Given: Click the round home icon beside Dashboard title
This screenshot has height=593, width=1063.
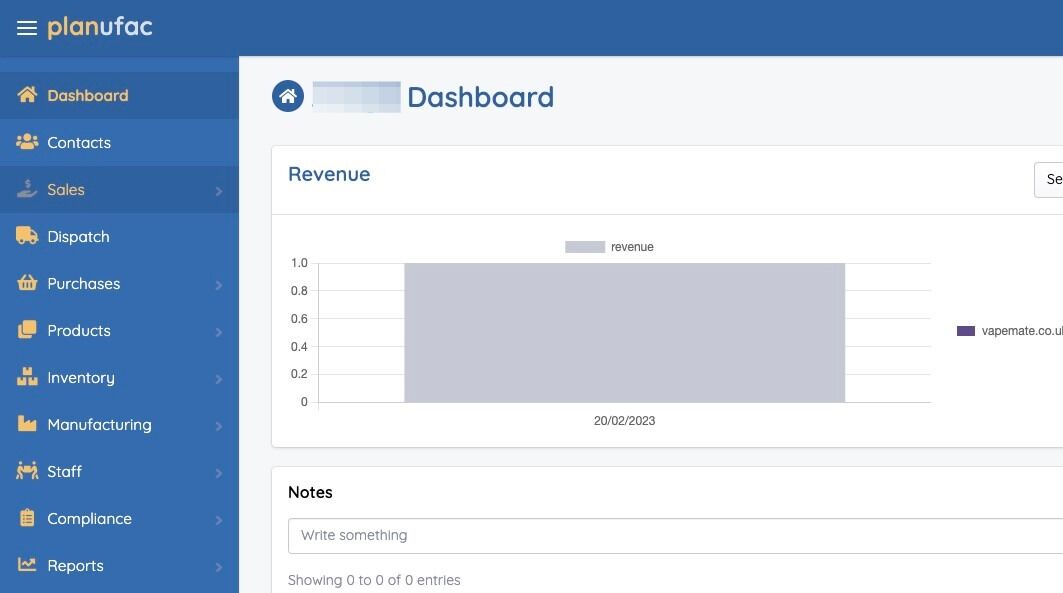Looking at the screenshot, I should tap(287, 96).
